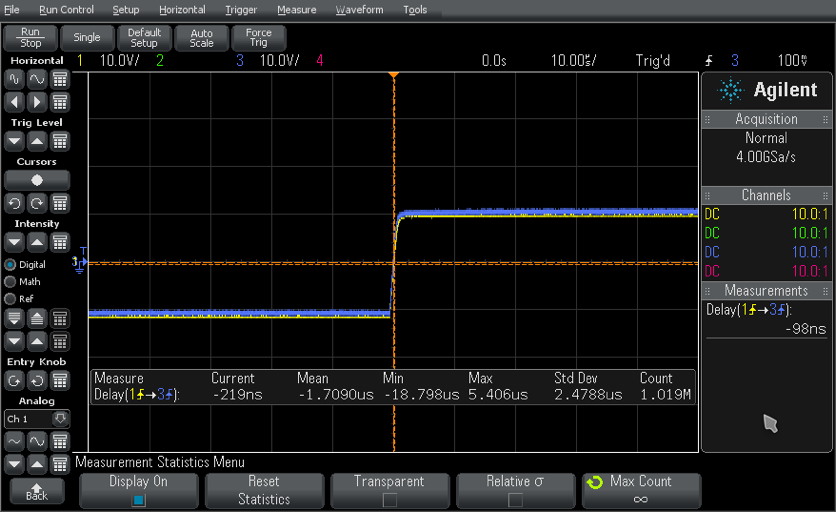The height and width of the screenshot is (512, 836).
Task: Rotate the Cursors knob counterclockwise
Action: pos(14,203)
